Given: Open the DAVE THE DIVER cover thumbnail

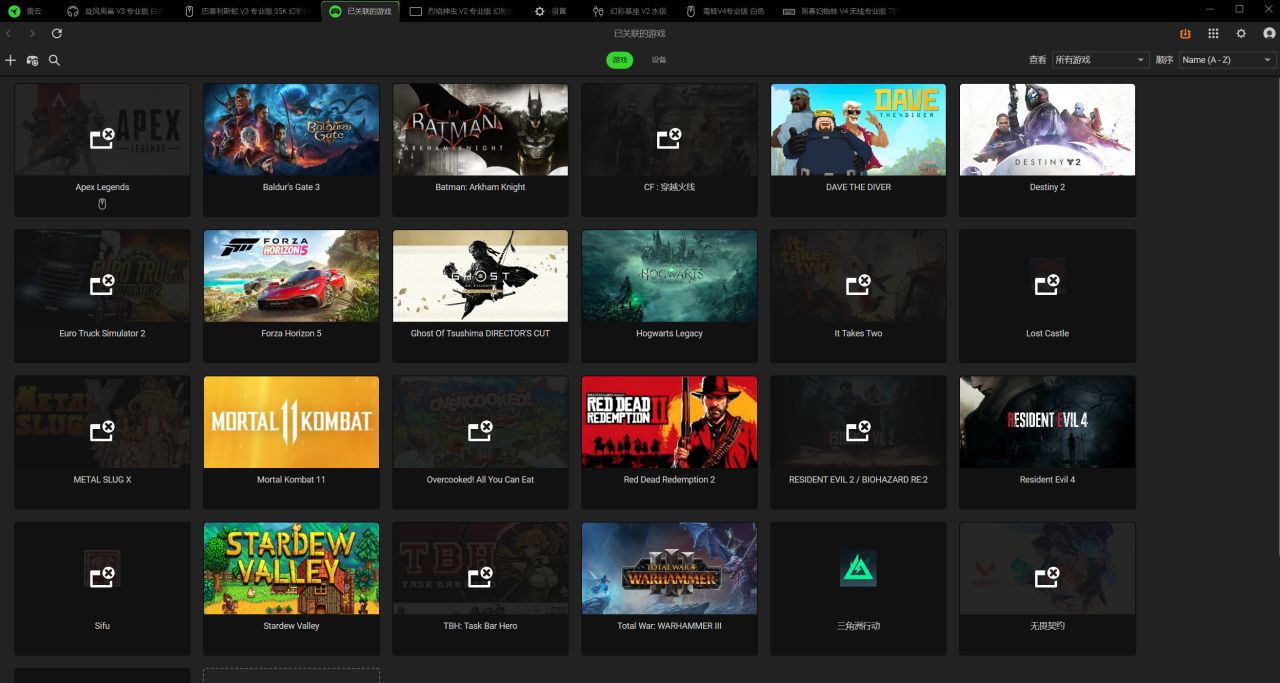Looking at the screenshot, I should [858, 129].
